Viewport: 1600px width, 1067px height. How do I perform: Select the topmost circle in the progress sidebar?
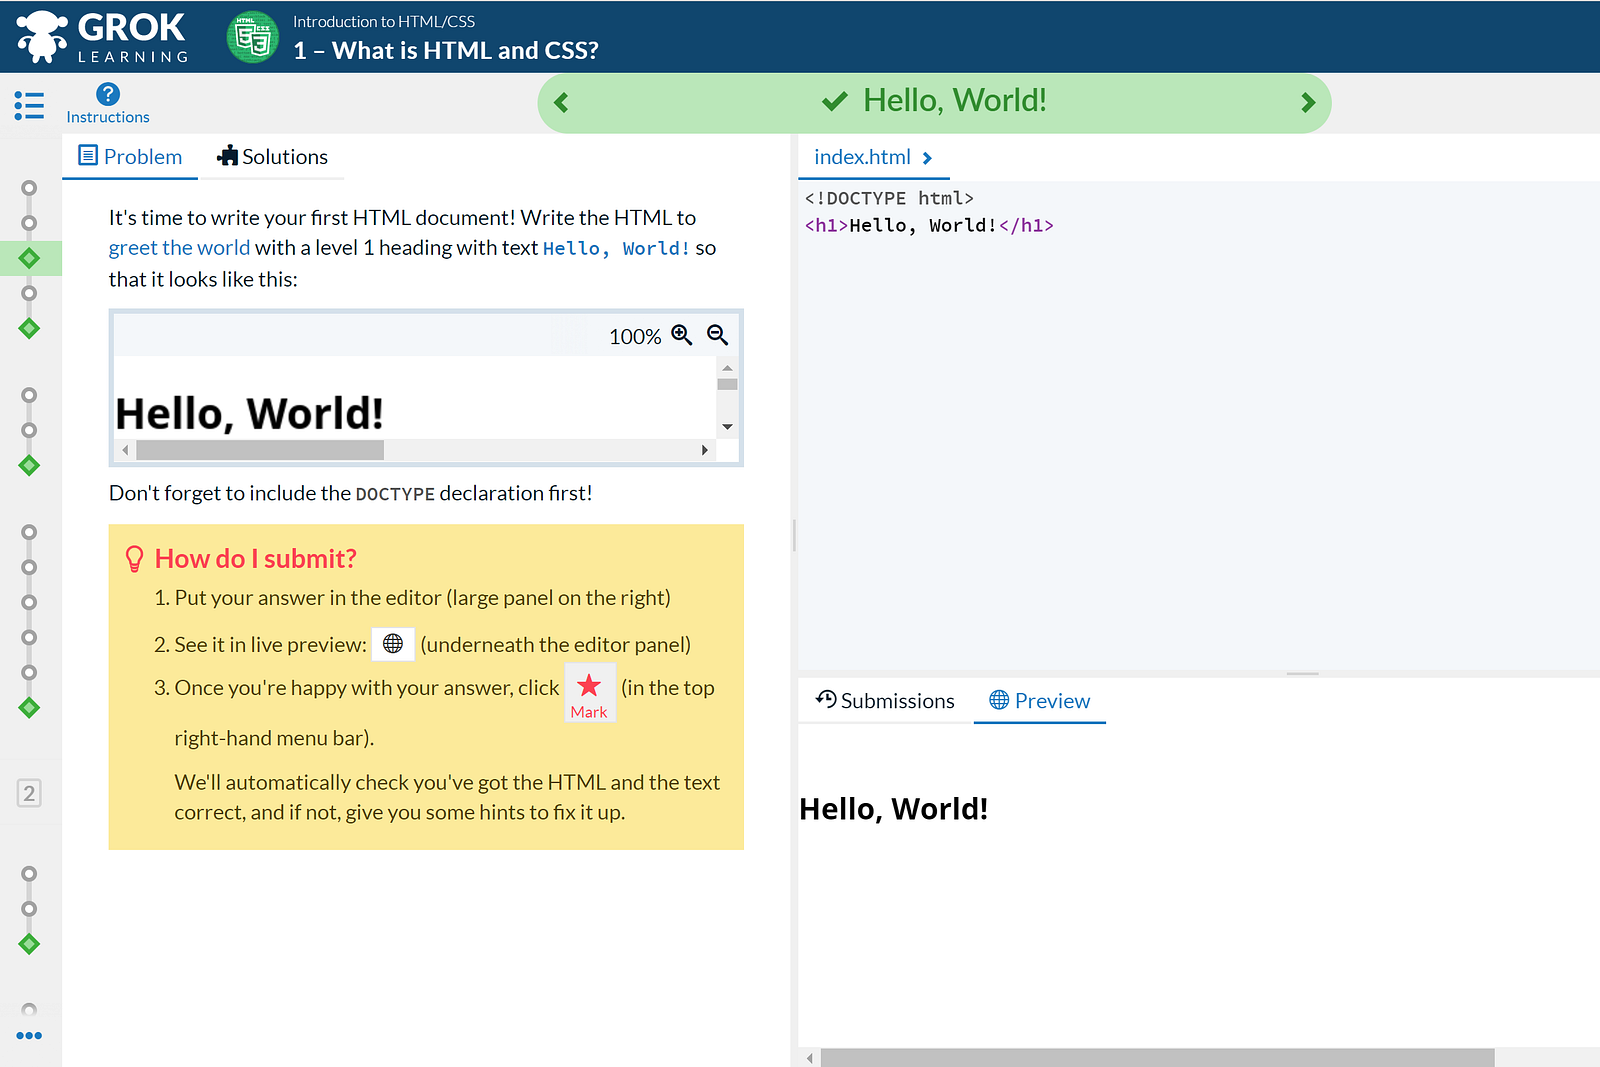point(29,188)
